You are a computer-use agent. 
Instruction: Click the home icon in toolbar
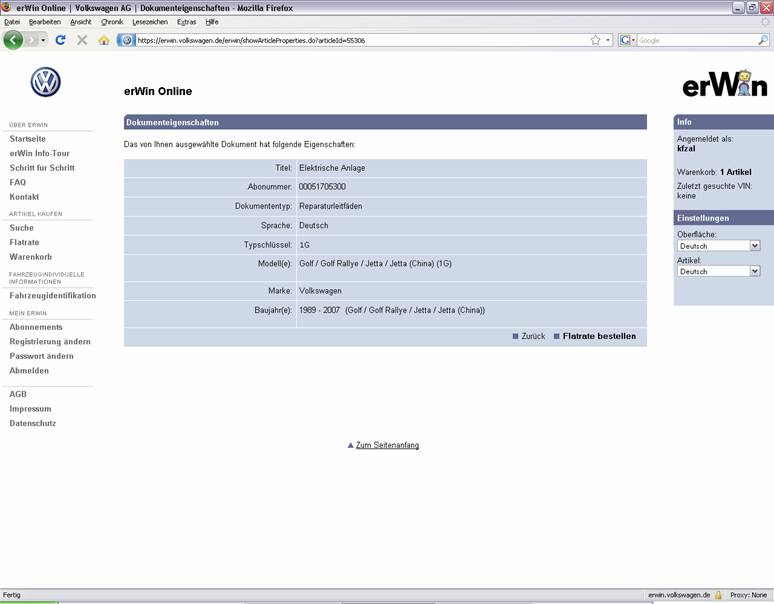[x=104, y=40]
